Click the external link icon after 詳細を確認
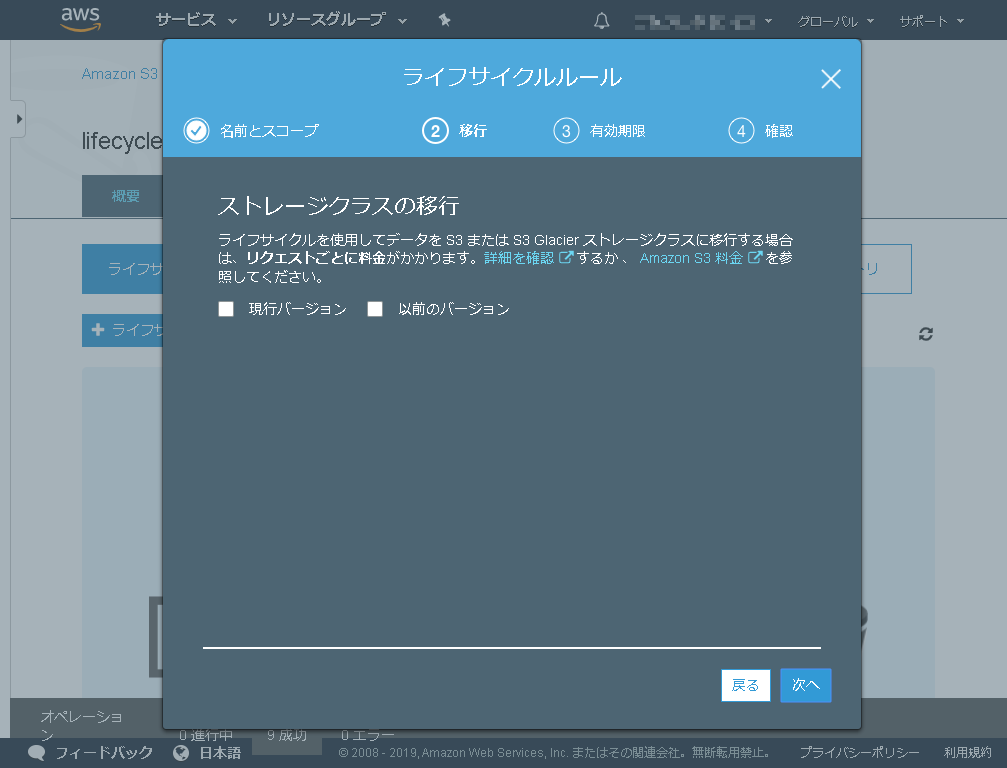The height and width of the screenshot is (768, 1007). click(x=565, y=257)
